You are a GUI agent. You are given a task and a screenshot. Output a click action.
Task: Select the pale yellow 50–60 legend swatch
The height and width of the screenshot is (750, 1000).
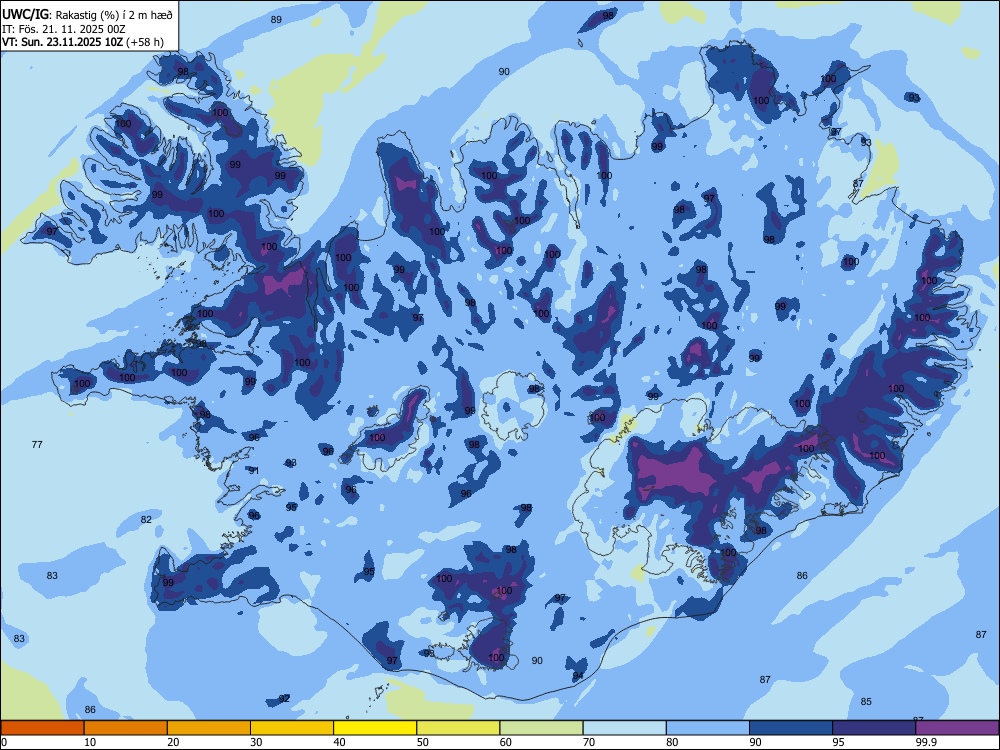pyautogui.click(x=458, y=728)
